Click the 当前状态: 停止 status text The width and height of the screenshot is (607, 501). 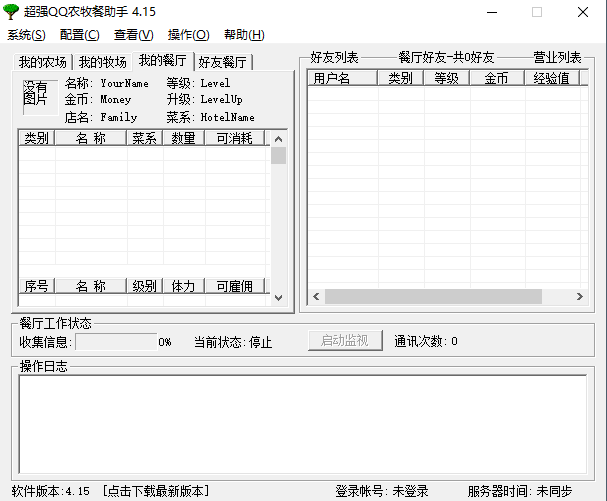(233, 342)
